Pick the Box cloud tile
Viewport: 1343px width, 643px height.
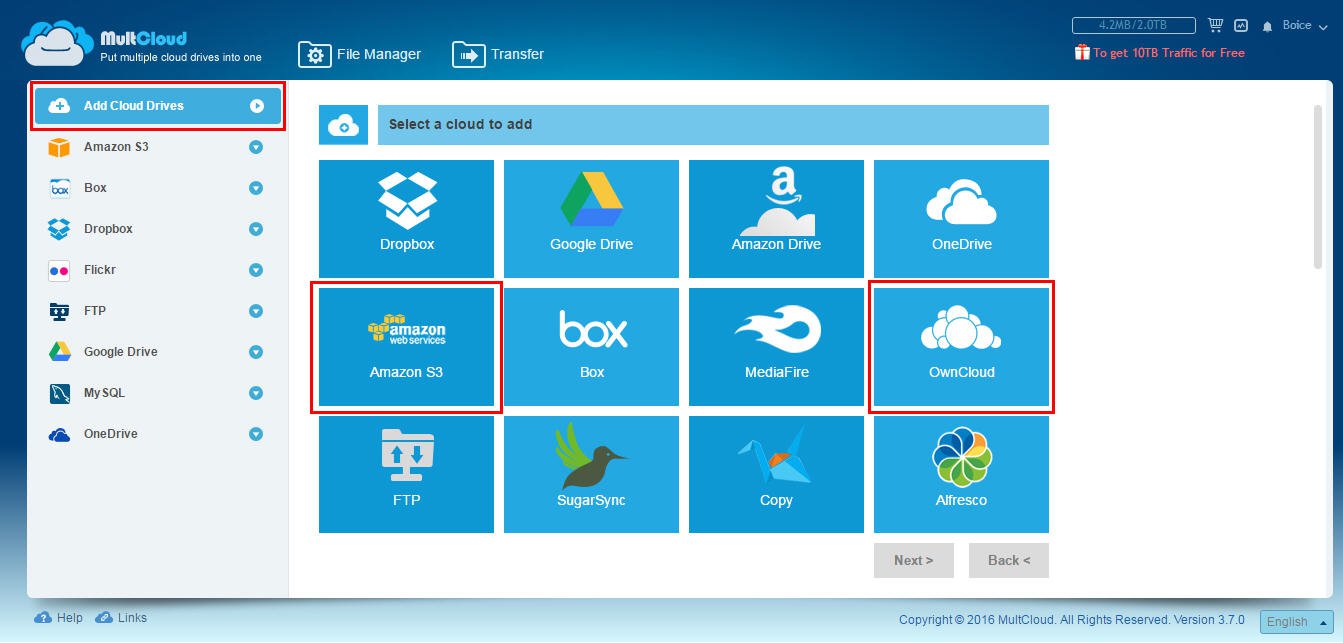[x=591, y=347]
